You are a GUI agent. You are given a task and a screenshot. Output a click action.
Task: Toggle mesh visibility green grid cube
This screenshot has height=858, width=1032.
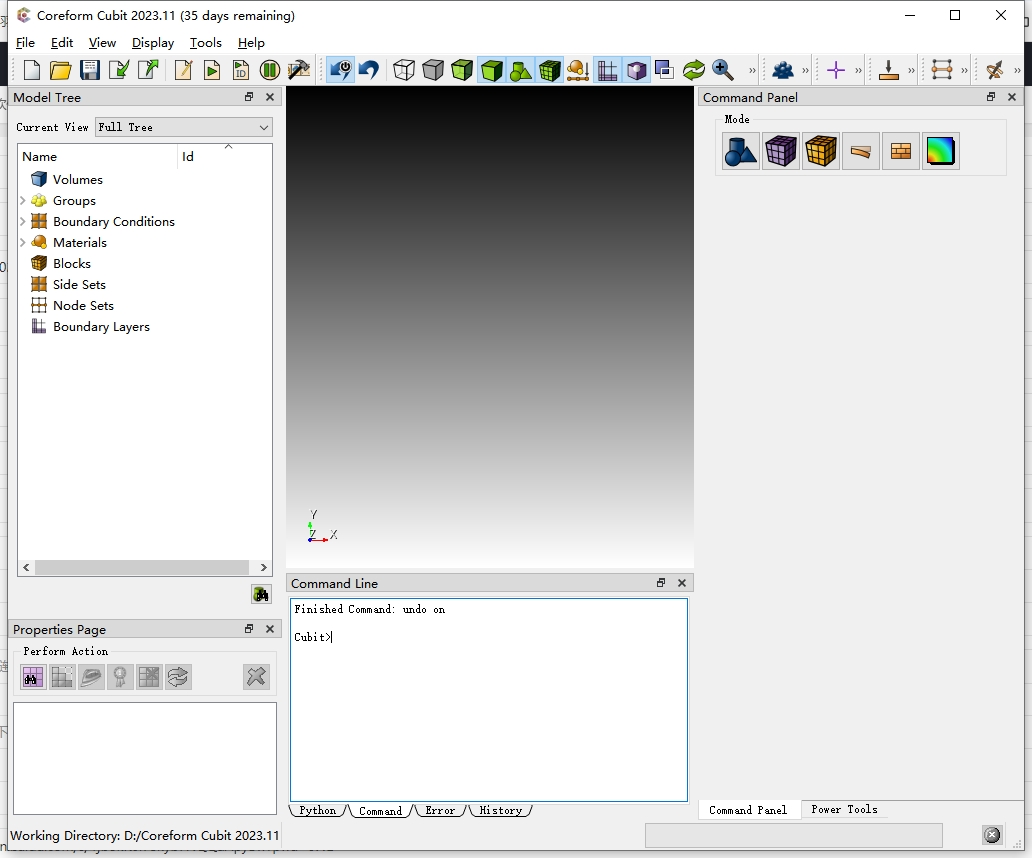(550, 70)
